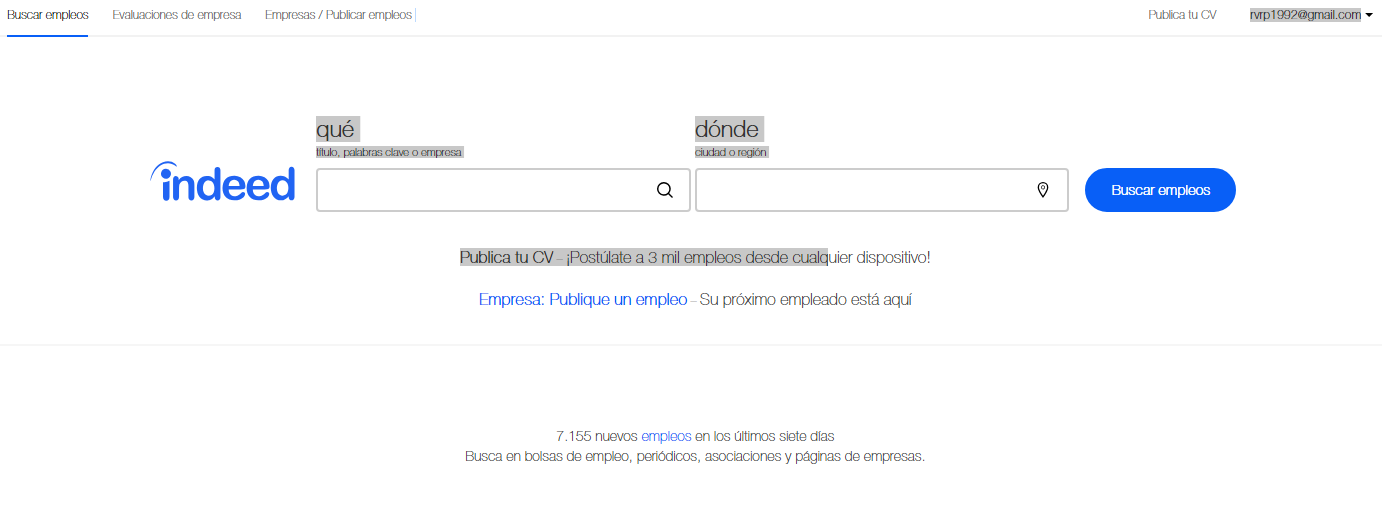
Task: Click the dónde label heading
Action: click(727, 129)
